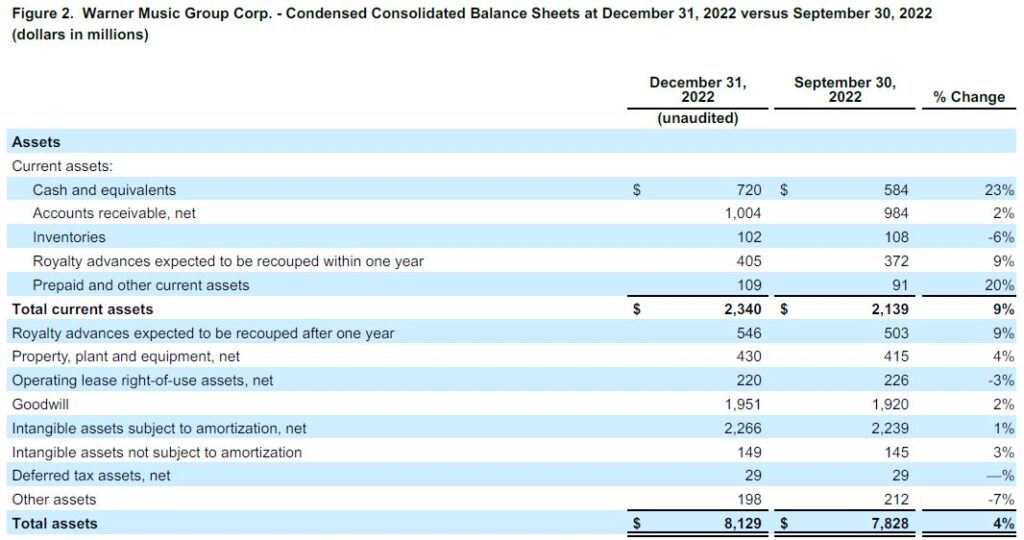Click the value 1,004
Image resolution: width=1024 pixels, height=540 pixels.
pyautogui.click(x=743, y=214)
